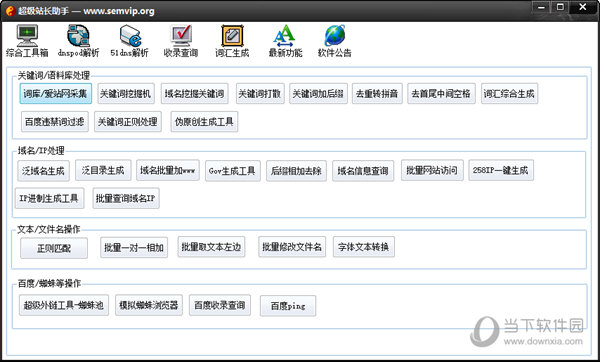Click the 字体文本转换 button
The image size is (600, 362).
point(364,247)
